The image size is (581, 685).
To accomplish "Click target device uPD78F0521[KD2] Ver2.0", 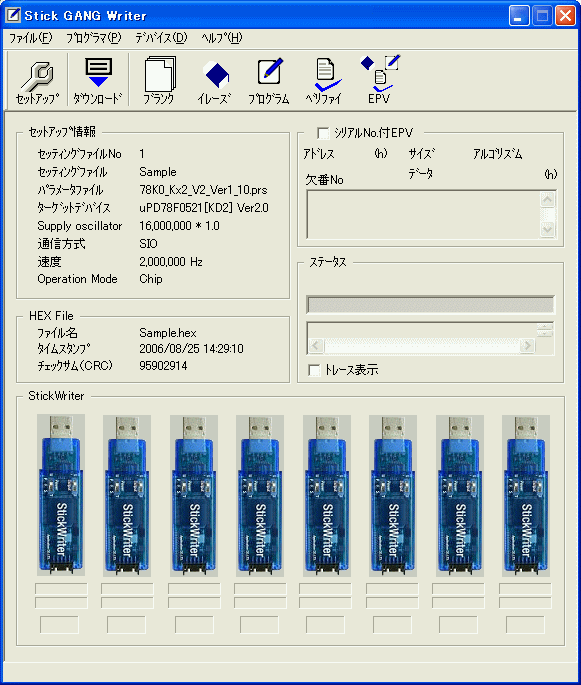I will (204, 208).
